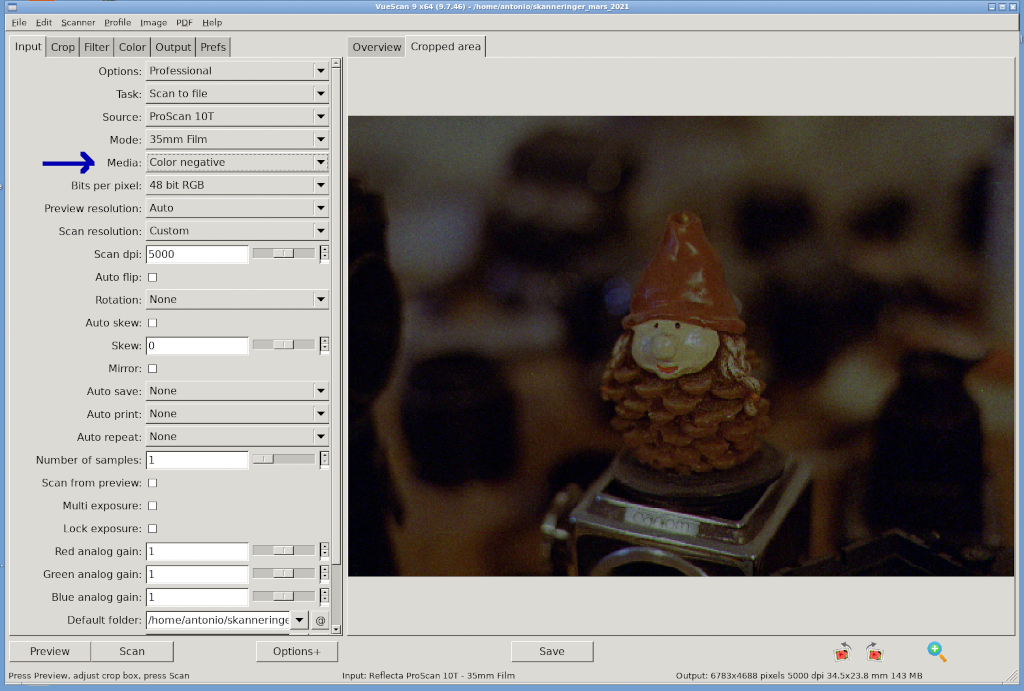This screenshot has width=1024, height=691.
Task: Open the Edit menu
Action: point(44,22)
